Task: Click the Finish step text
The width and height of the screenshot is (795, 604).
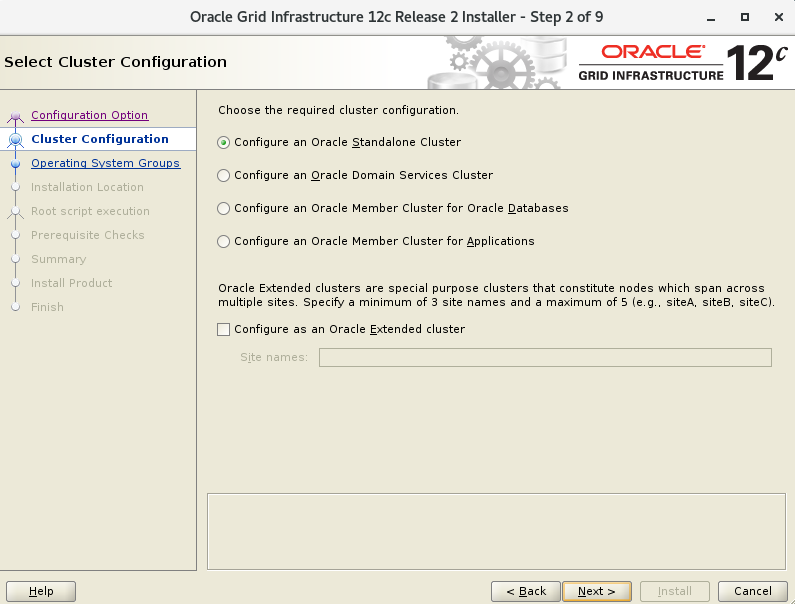Action: coord(47,307)
